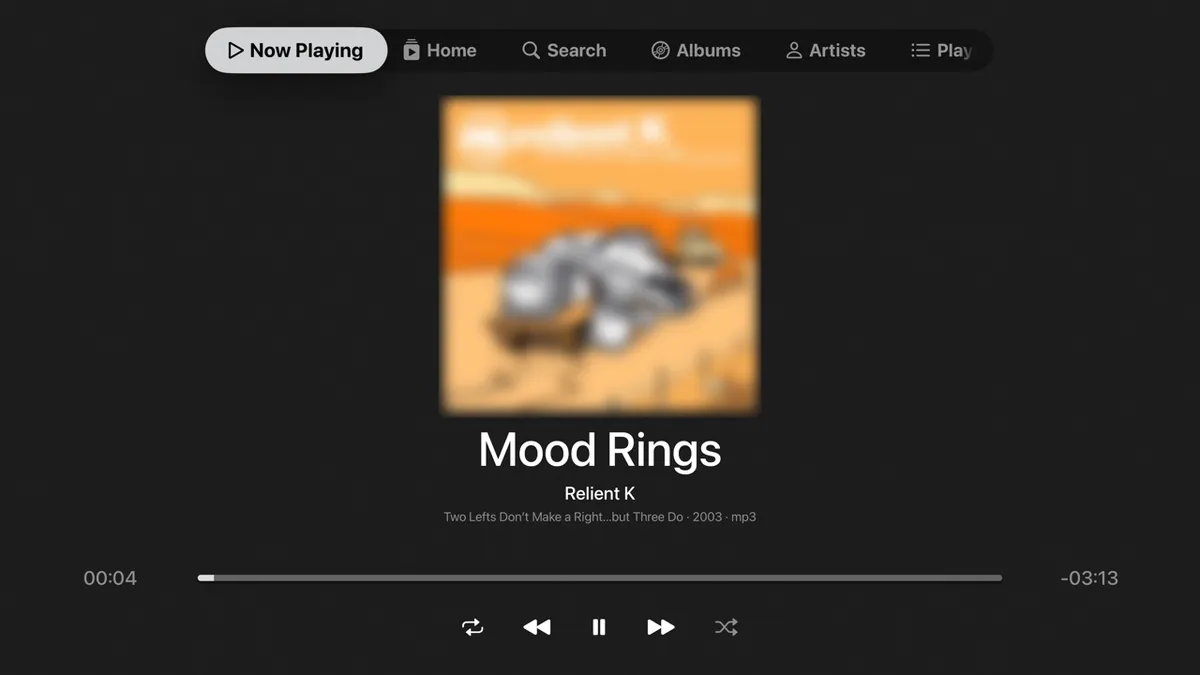
Task: Click the playback progress bar
Action: point(600,578)
